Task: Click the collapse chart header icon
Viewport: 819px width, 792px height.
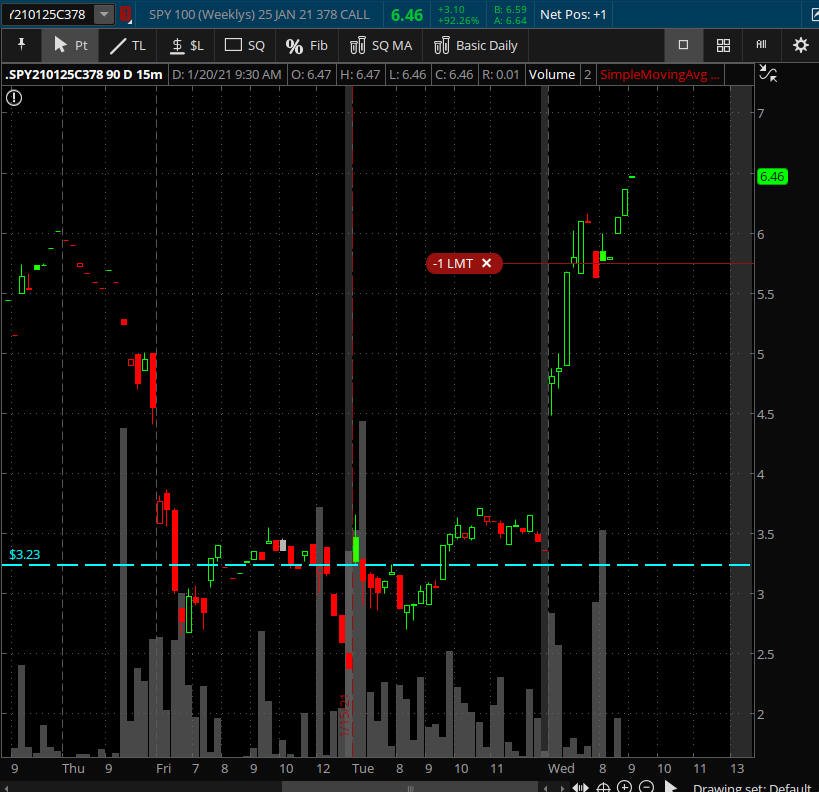Action: coord(768,74)
